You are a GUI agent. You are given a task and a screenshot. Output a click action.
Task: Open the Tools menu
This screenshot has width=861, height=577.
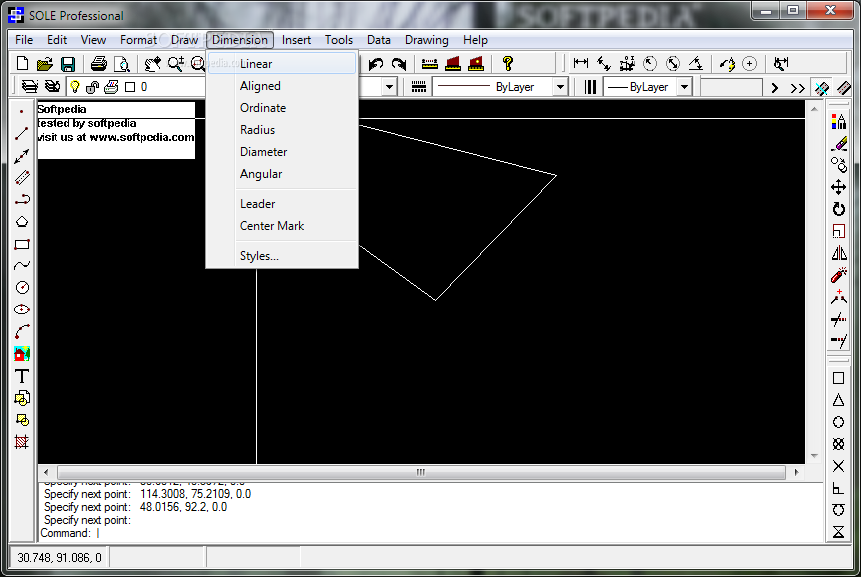(x=339, y=40)
